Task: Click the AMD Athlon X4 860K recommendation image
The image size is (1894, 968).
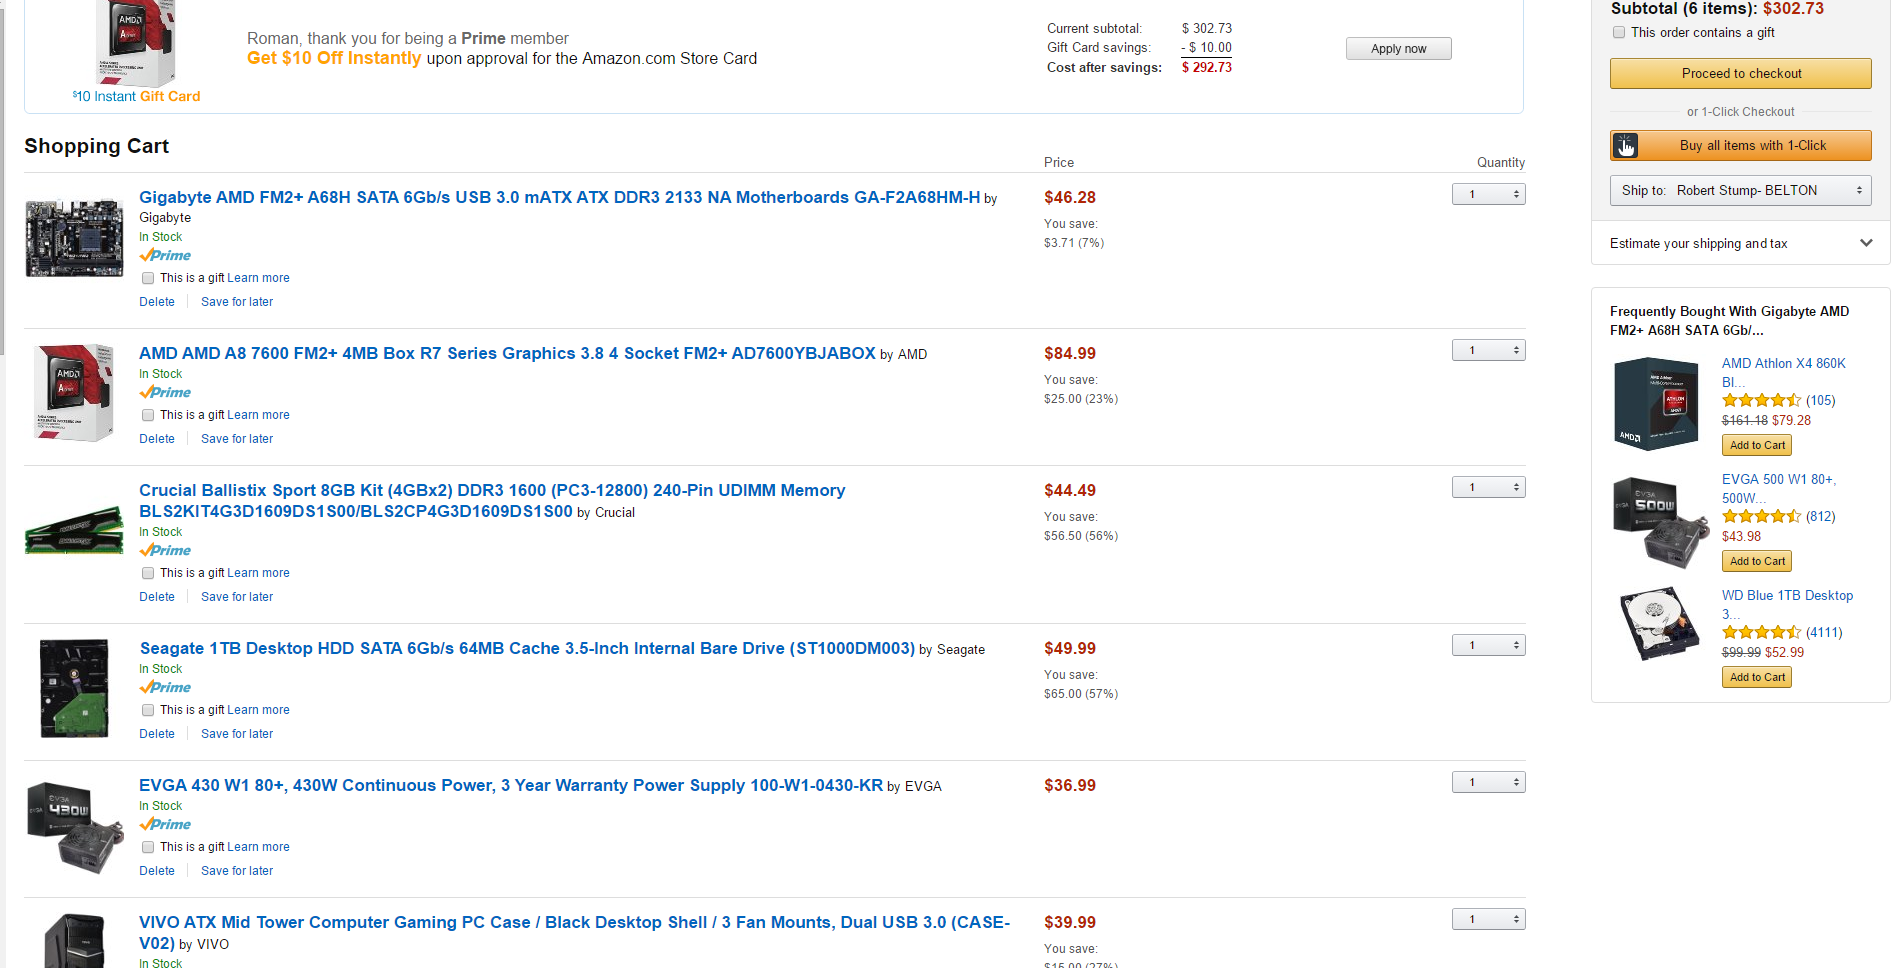Action: point(1656,404)
